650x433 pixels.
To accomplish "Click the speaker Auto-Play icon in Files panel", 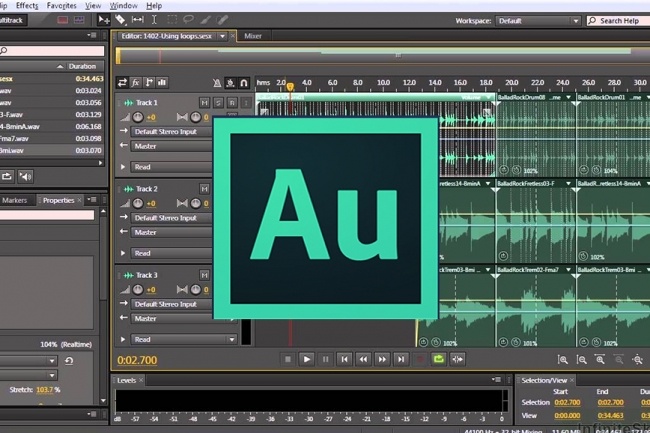I will click(x=25, y=177).
